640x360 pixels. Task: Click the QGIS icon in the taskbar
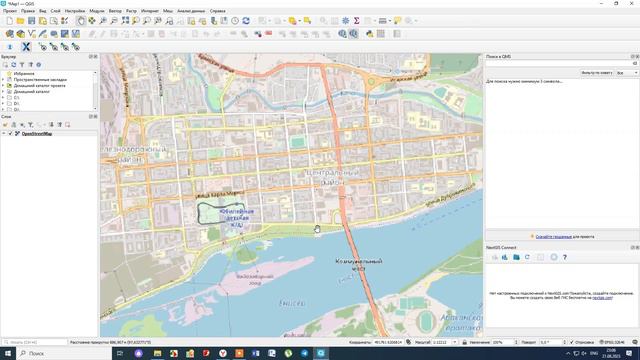[321, 353]
